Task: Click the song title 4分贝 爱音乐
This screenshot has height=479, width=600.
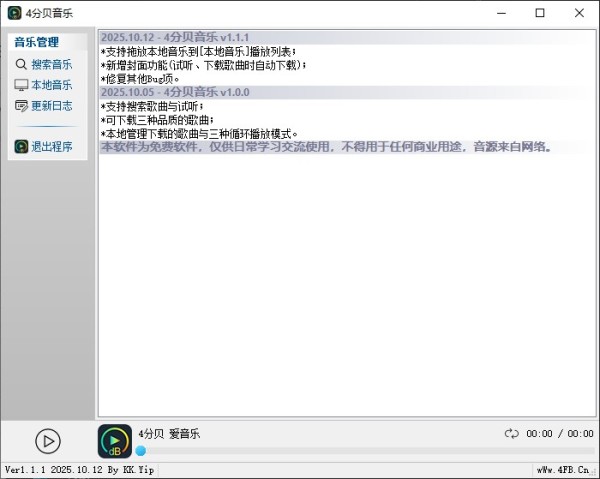Action: (x=169, y=434)
